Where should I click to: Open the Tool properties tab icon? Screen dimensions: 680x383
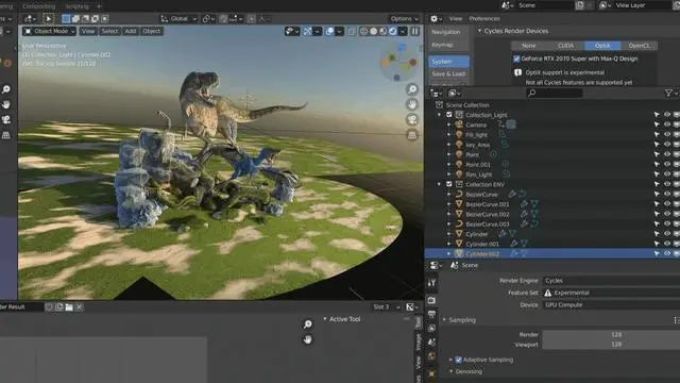click(x=432, y=283)
